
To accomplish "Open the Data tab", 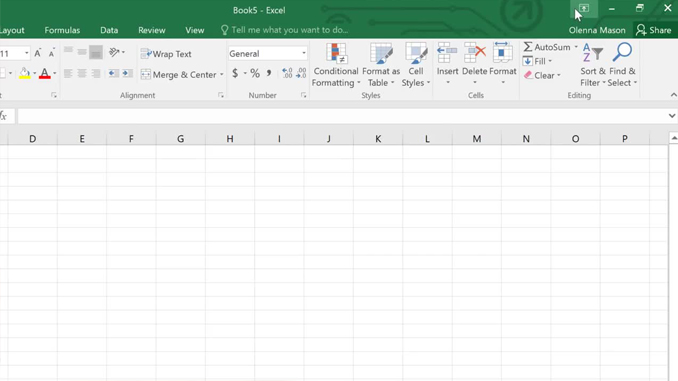I will pyautogui.click(x=109, y=30).
